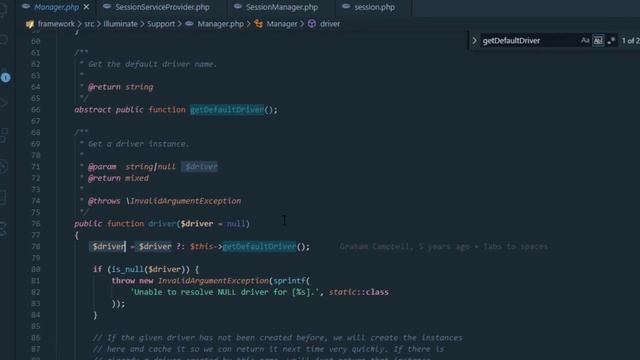Viewport: 640px width, 360px height.
Task: Toggle Use Regular Expression in find widget
Action: (x=611, y=40)
